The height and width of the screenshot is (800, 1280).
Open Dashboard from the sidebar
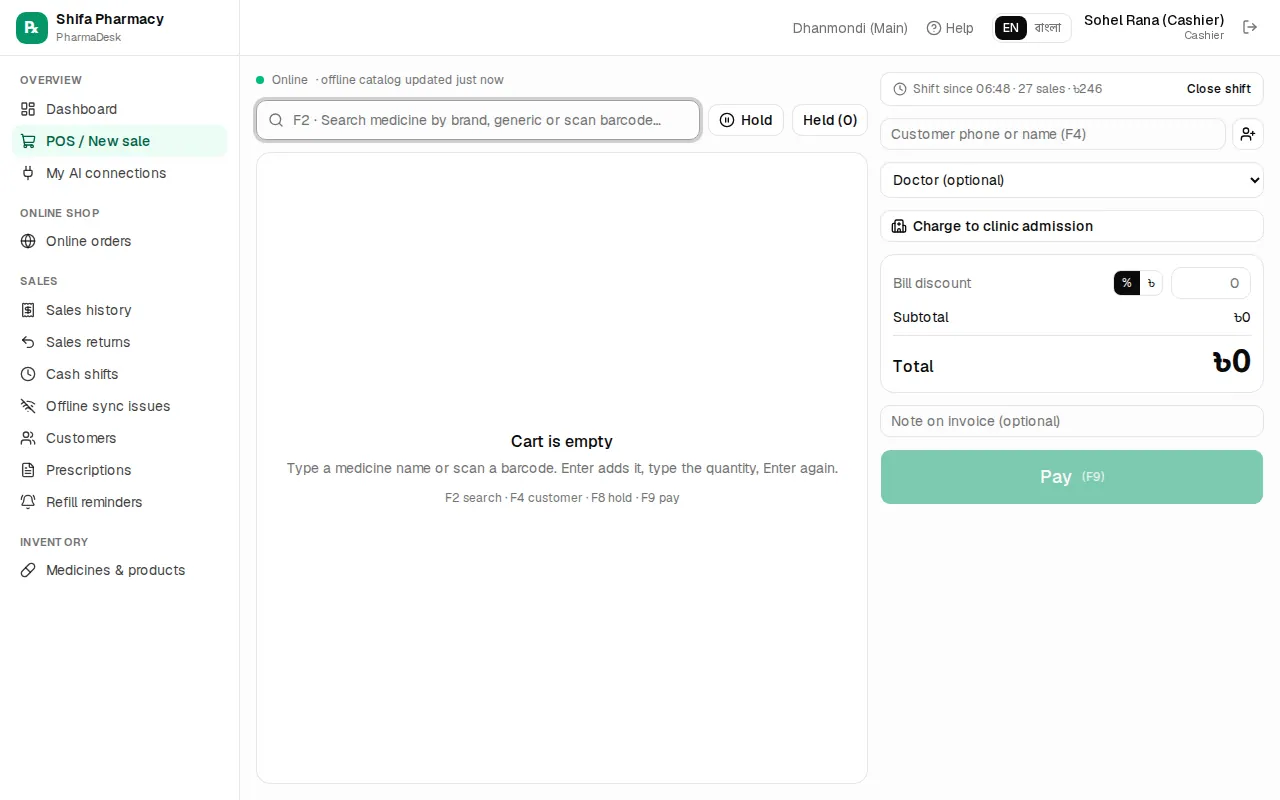119,109
